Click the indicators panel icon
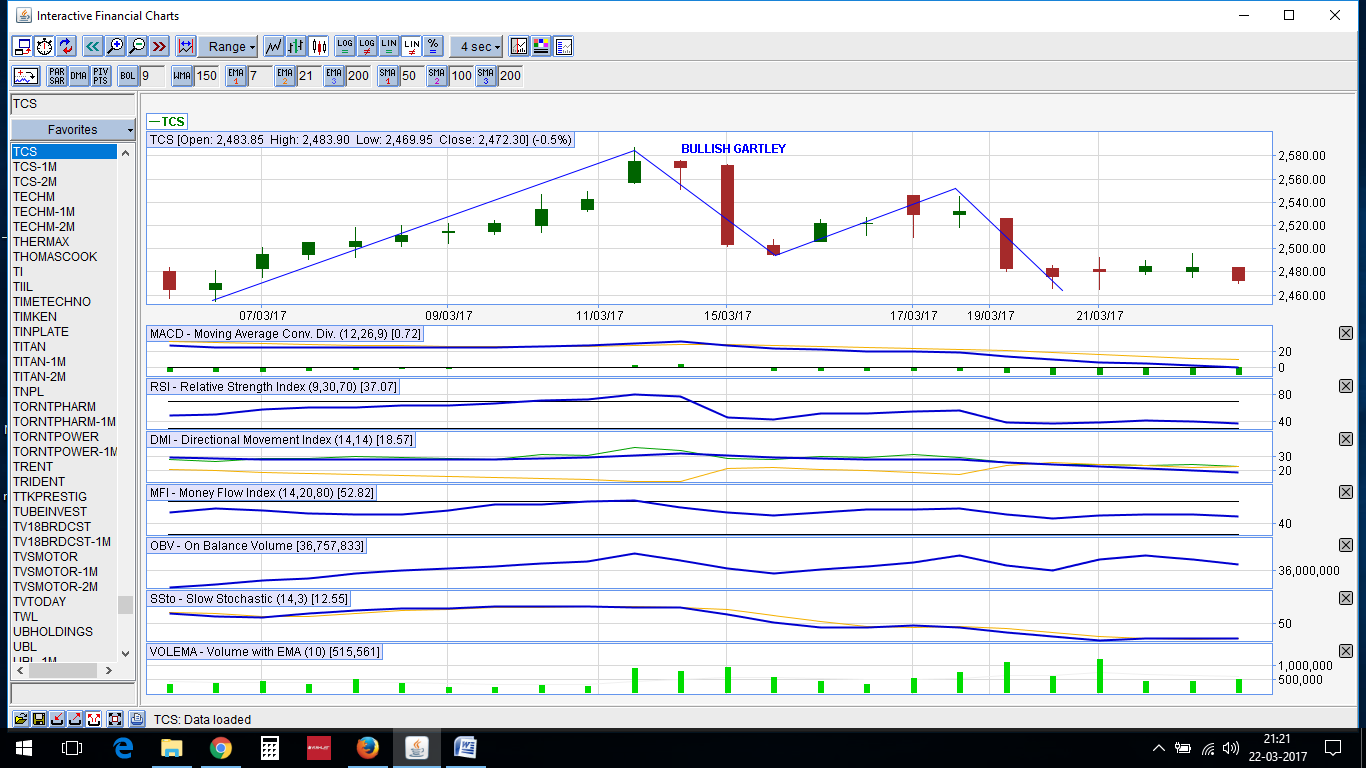 [x=26, y=76]
